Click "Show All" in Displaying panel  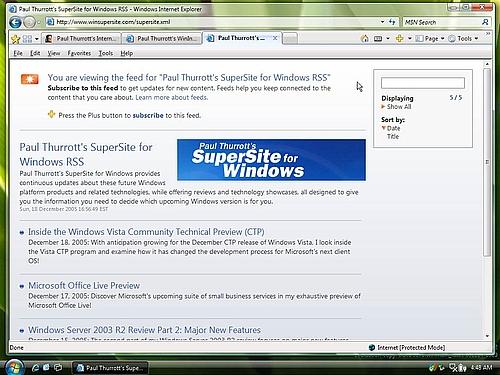click(x=399, y=107)
